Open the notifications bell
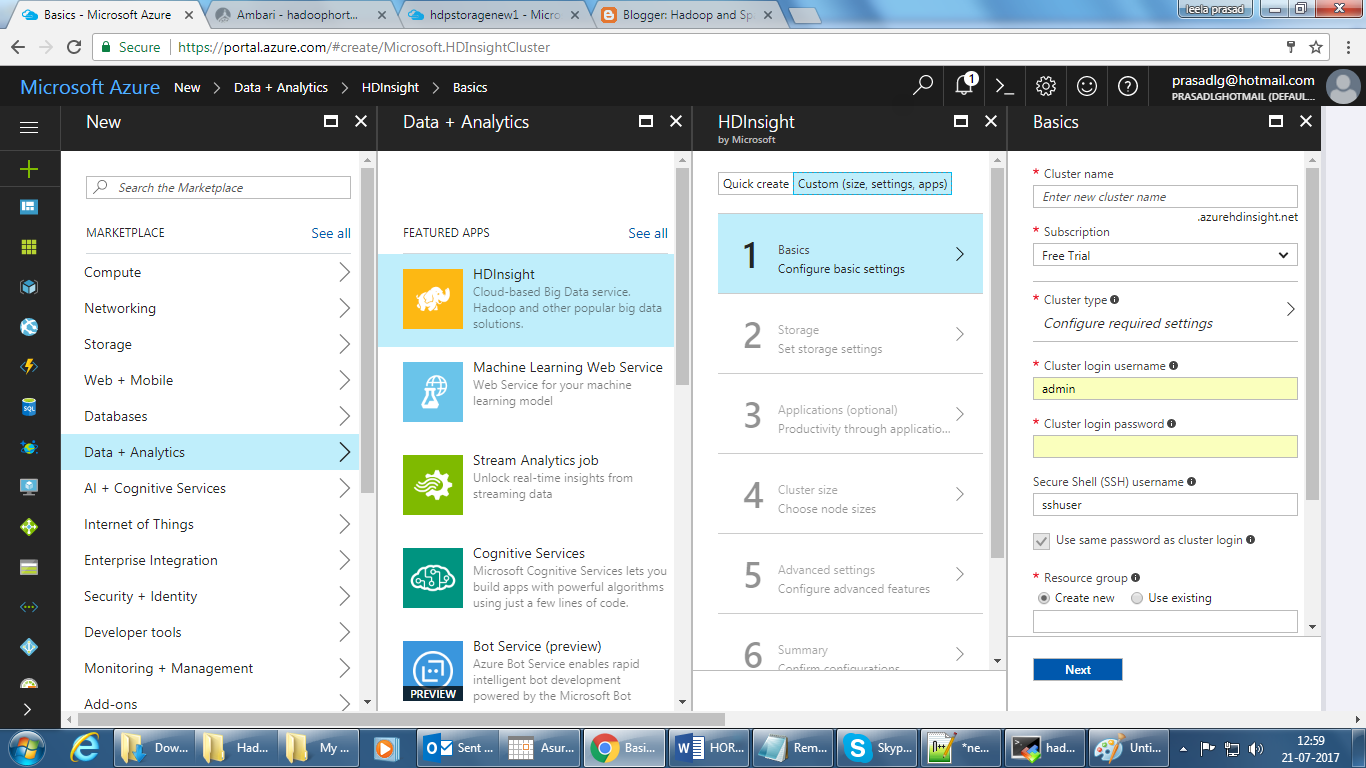Screen dimensions: 1366x768 click(x=963, y=86)
